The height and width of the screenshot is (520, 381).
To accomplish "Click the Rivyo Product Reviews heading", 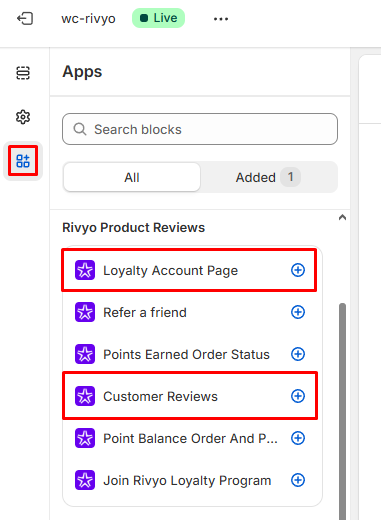I will [x=133, y=228].
